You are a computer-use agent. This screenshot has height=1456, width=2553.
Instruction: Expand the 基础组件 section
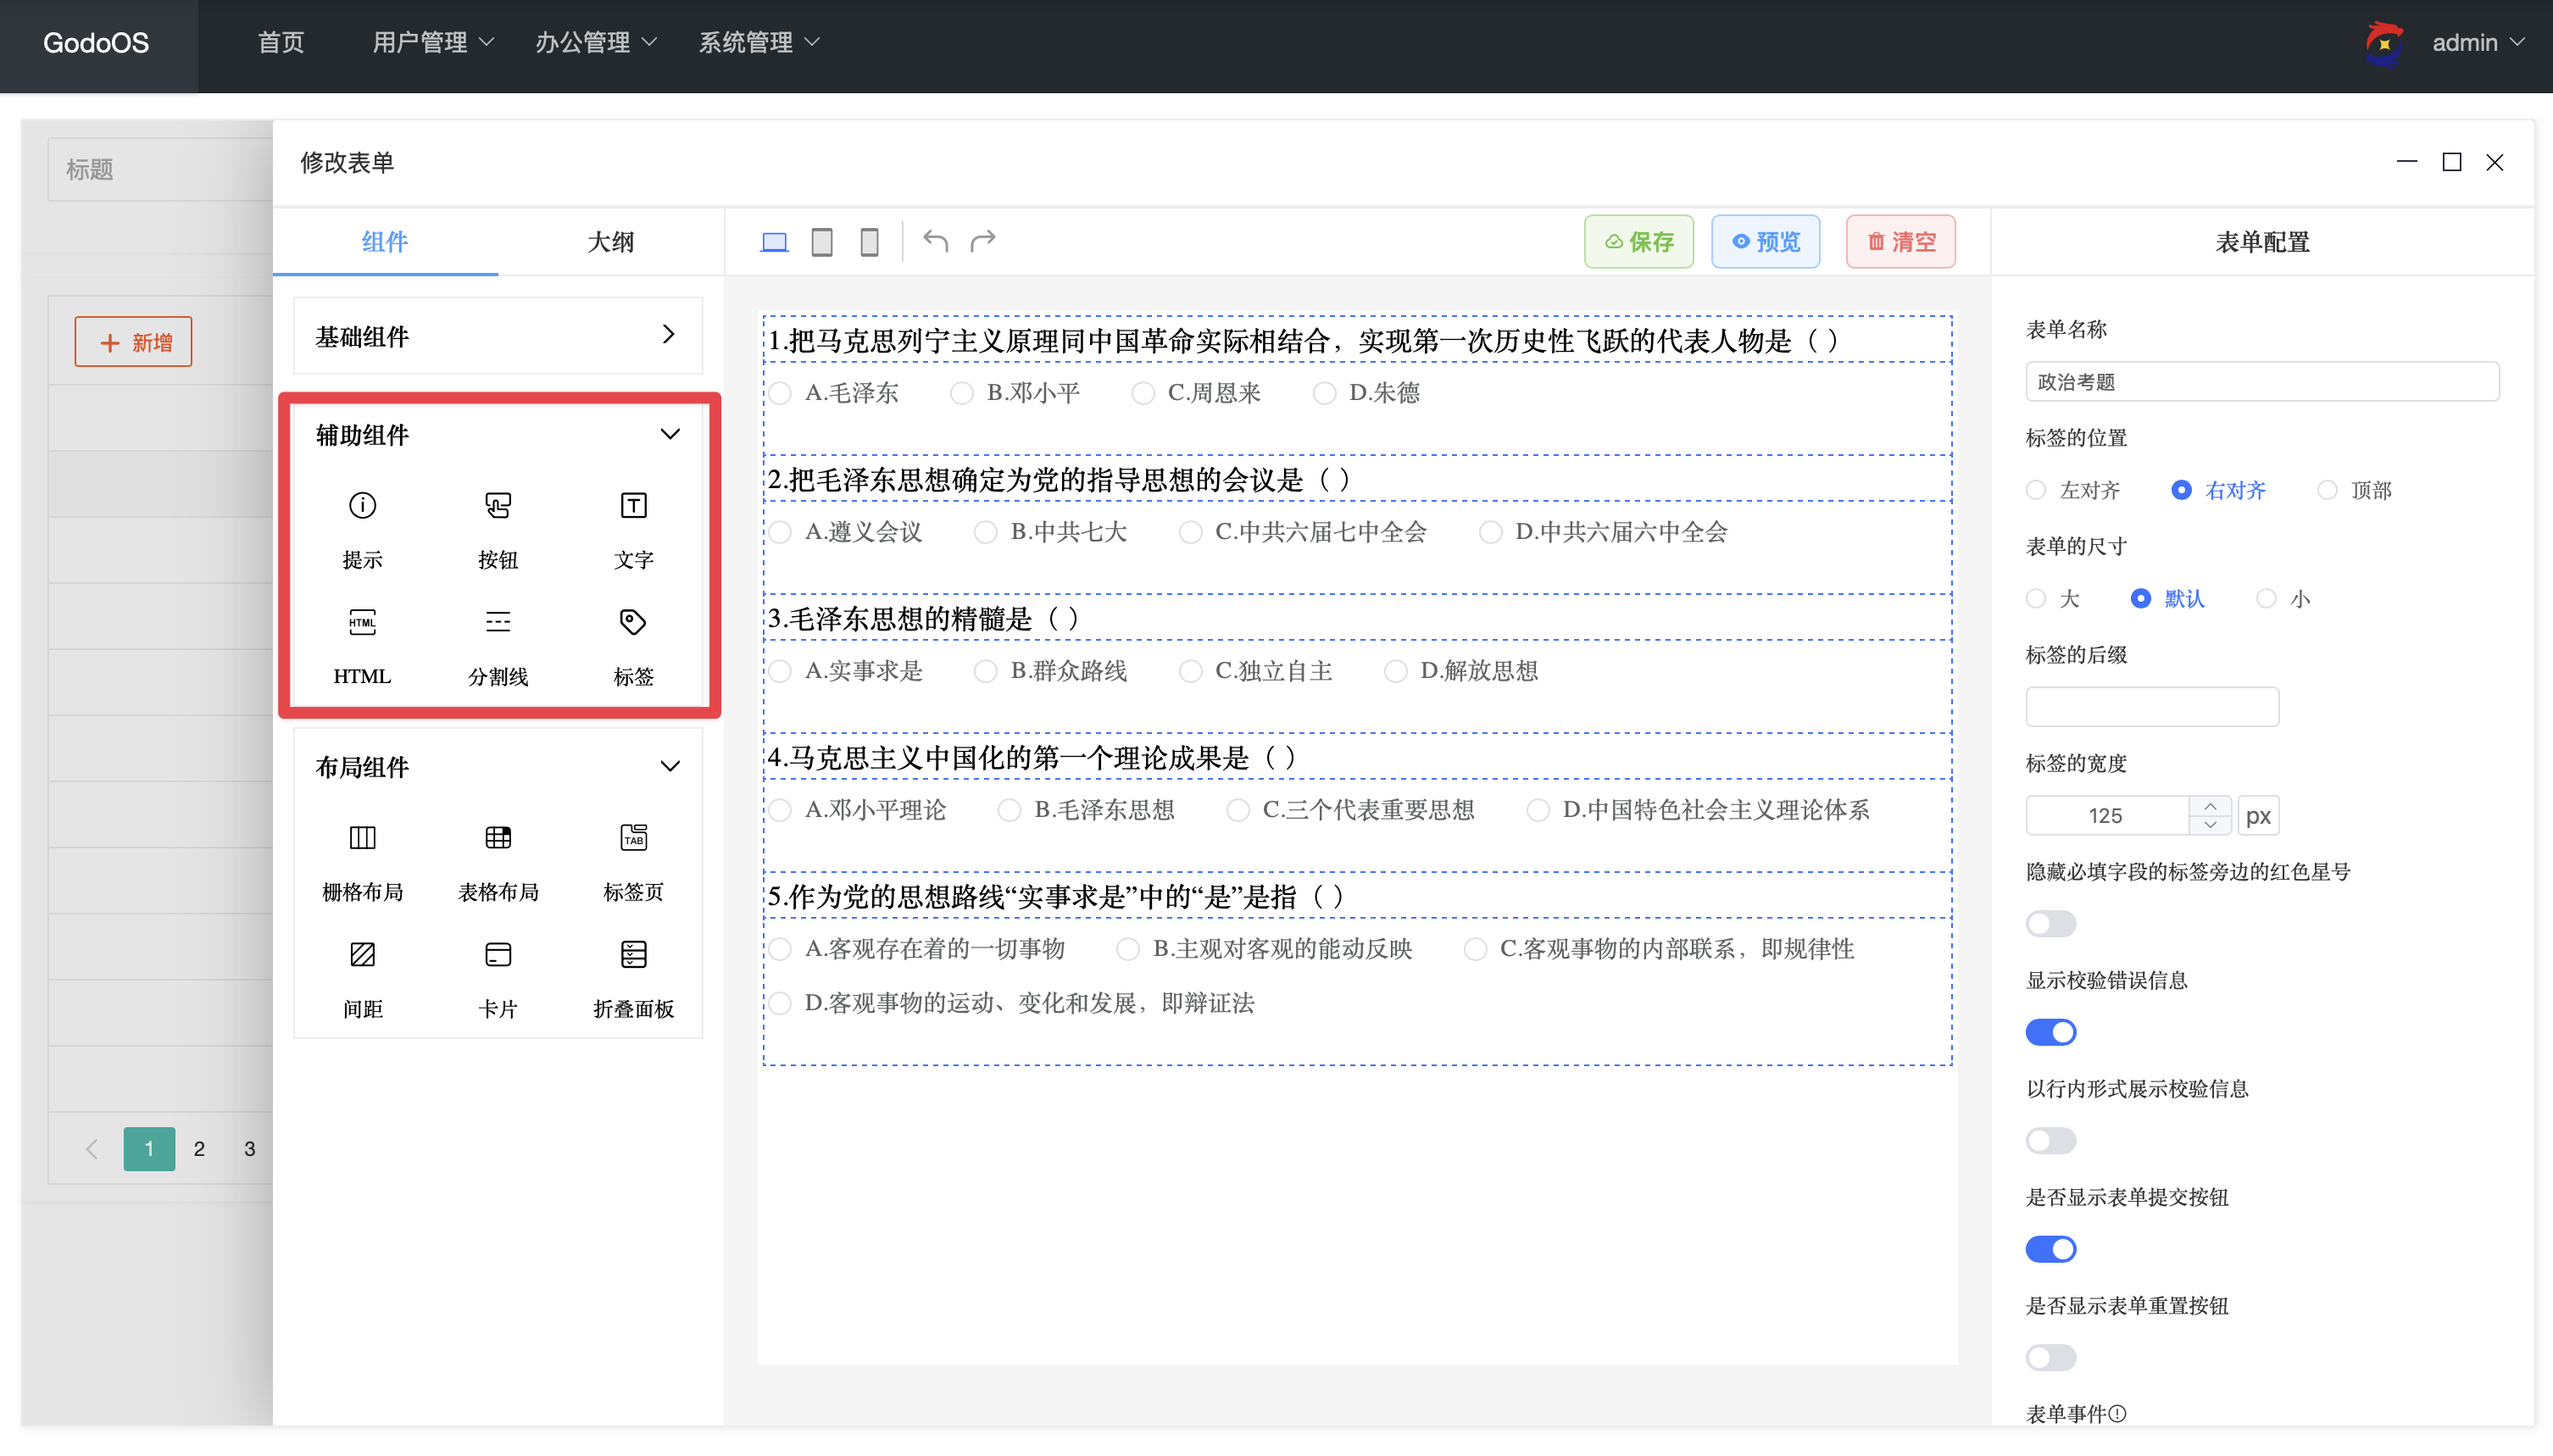498,336
